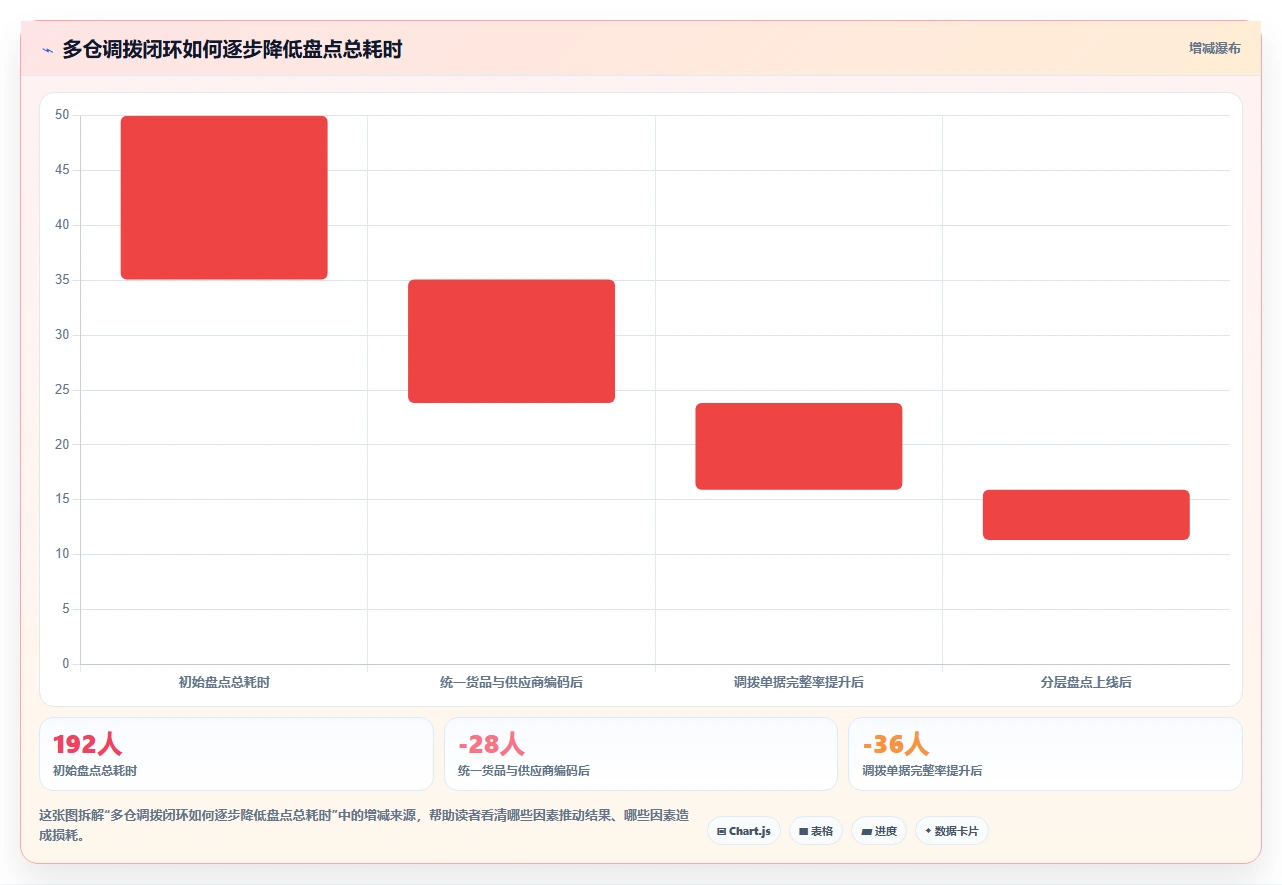The height and width of the screenshot is (885, 1282).
Task: Click x-axis label 统一货品与供应商编码后
Action: [511, 683]
